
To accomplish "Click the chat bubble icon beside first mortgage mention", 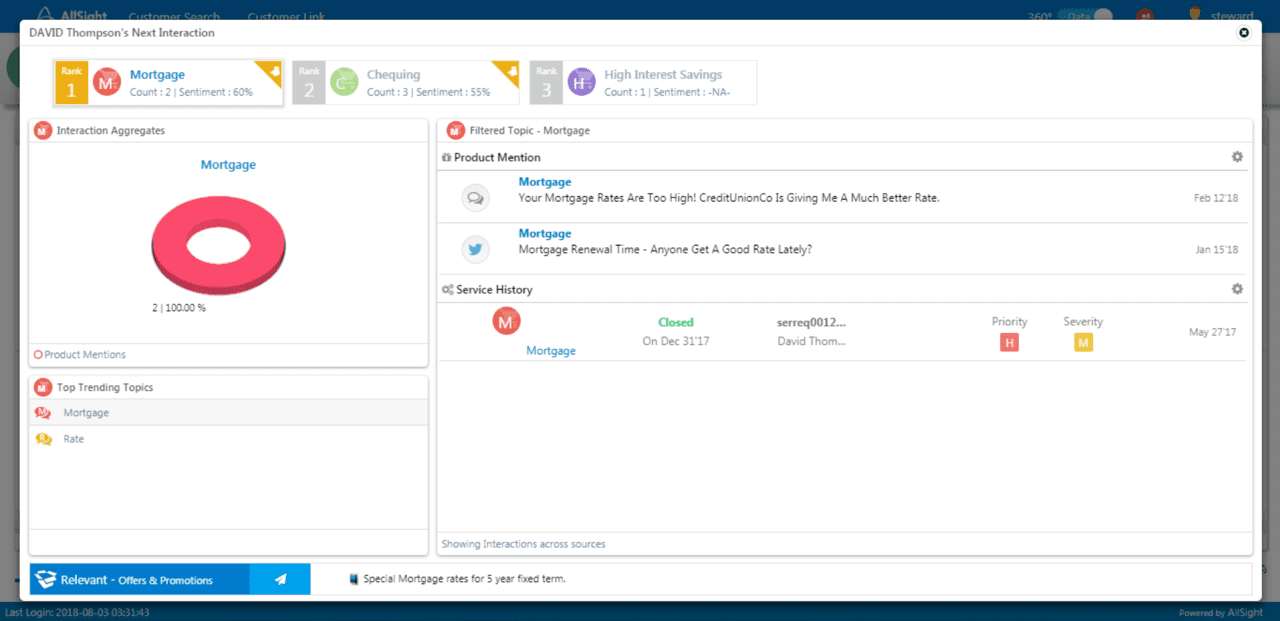I will tap(476, 198).
